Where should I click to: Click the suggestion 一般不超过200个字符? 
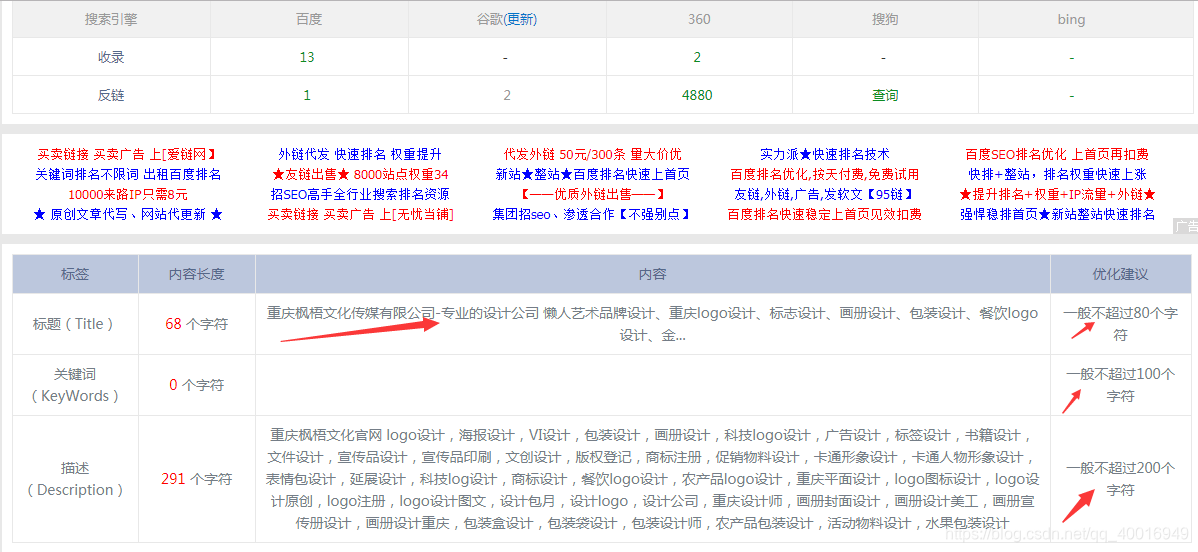(1120, 479)
